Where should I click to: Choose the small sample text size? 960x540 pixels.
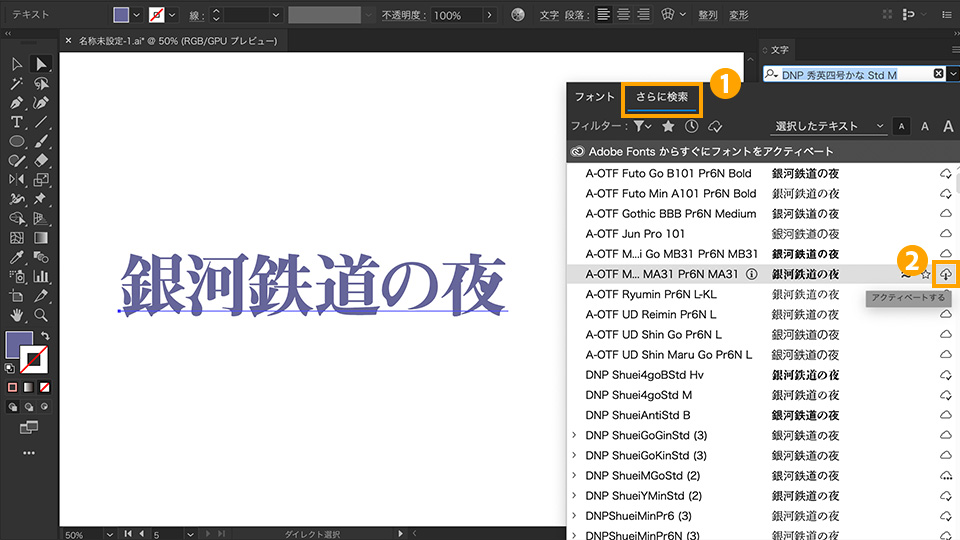click(901, 126)
